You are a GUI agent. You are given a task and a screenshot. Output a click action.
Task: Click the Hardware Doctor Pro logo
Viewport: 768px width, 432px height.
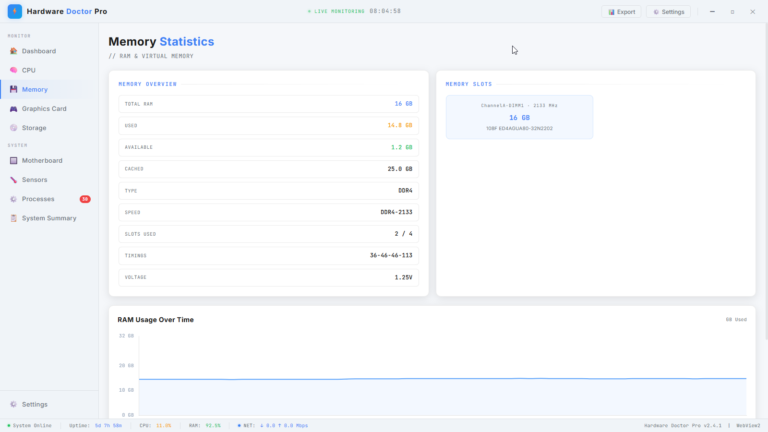tap(15, 11)
